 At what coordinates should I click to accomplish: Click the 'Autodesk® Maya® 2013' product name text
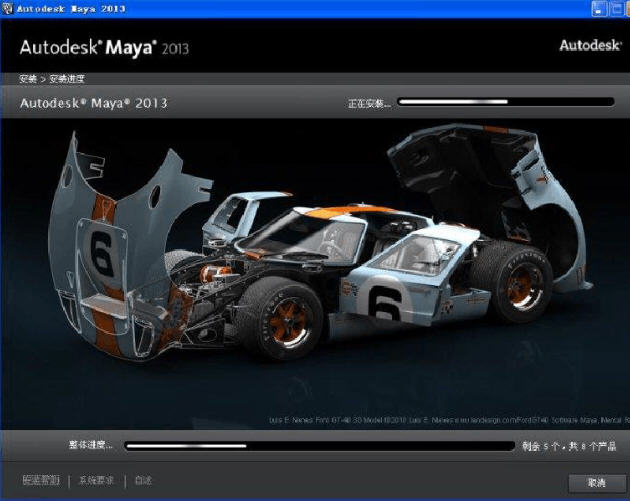tap(93, 103)
